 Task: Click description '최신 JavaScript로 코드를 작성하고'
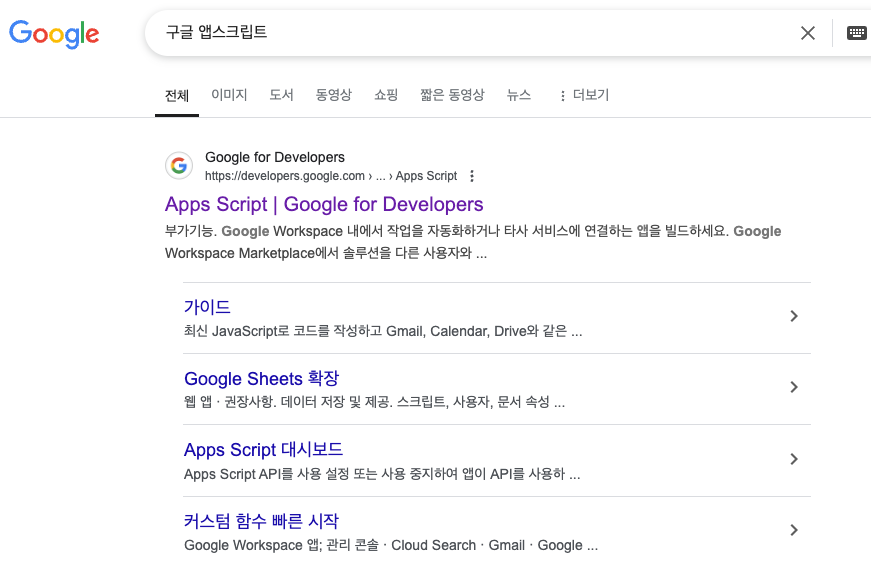point(383,332)
